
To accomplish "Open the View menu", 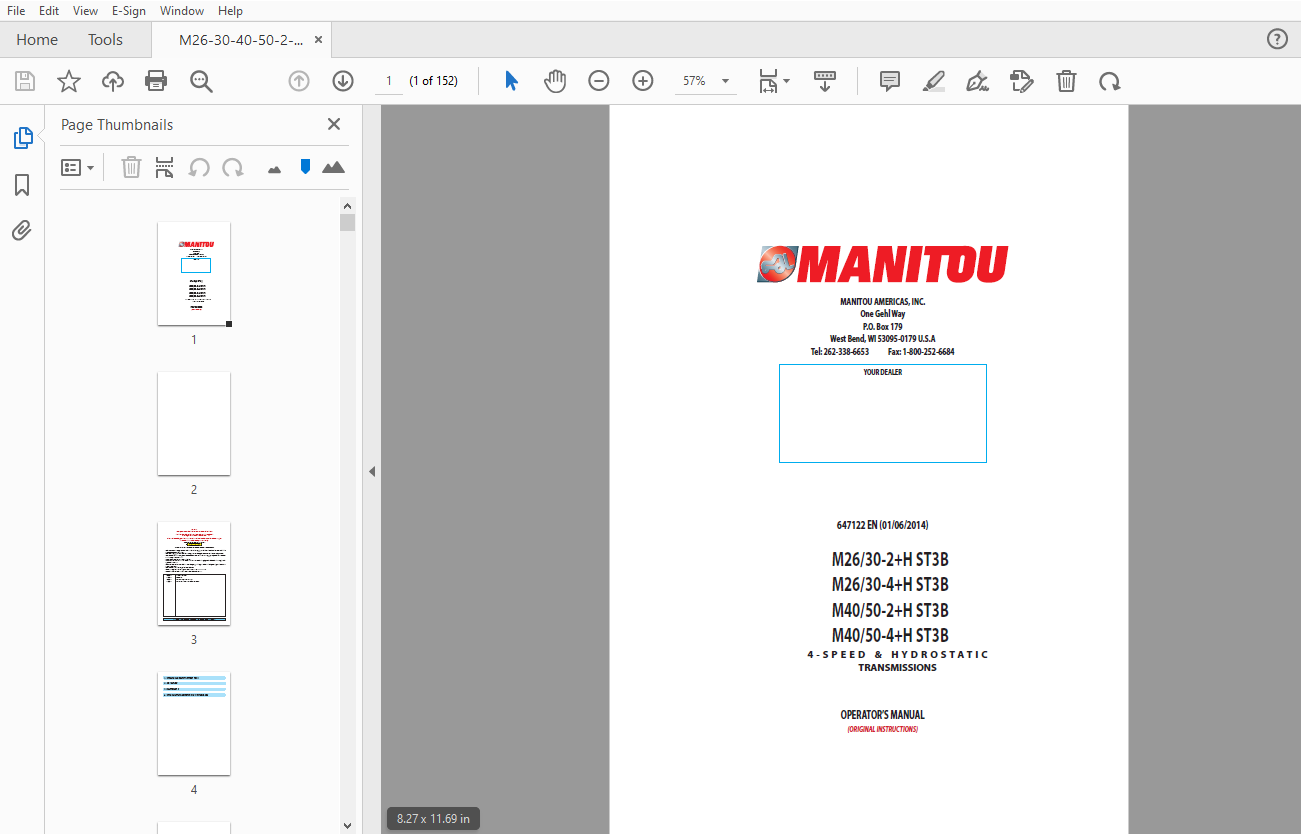I will (85, 10).
